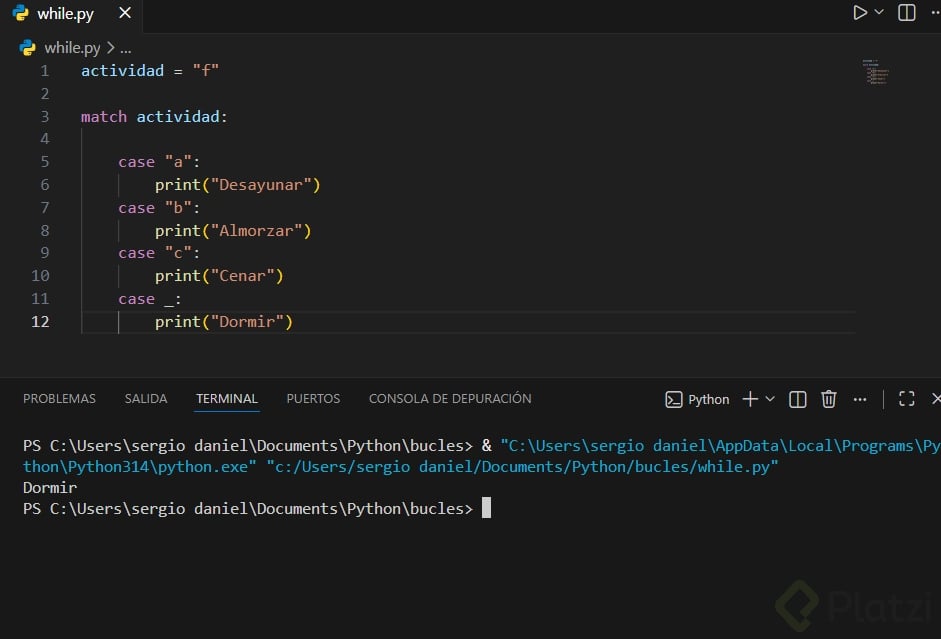The width and height of the screenshot is (941, 639).
Task: Split the editor to the right
Action: (907, 13)
